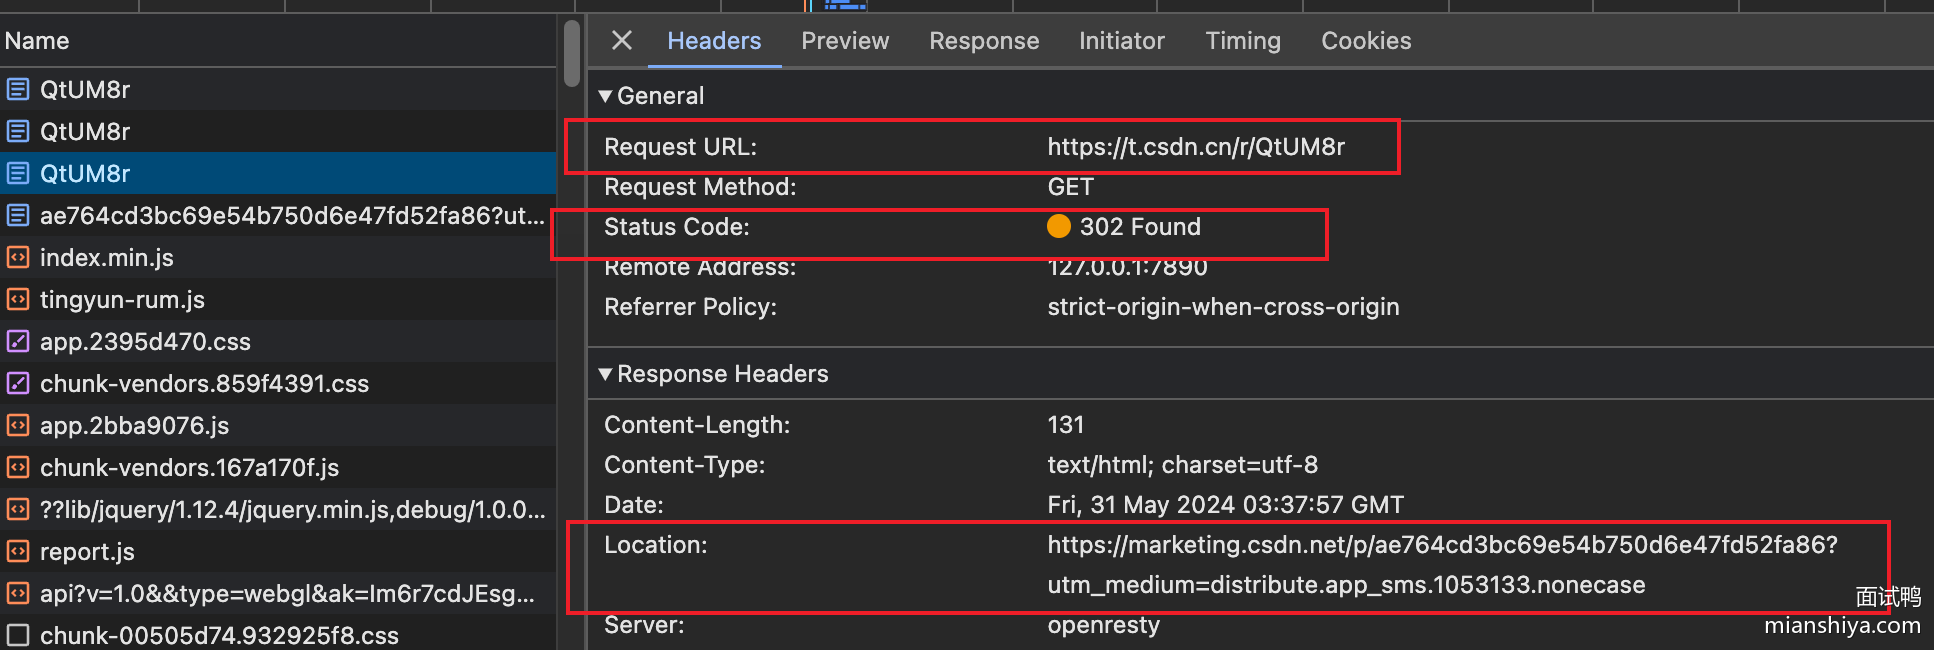Collapse the General section
Screen dimensions: 1934x650
coord(605,96)
